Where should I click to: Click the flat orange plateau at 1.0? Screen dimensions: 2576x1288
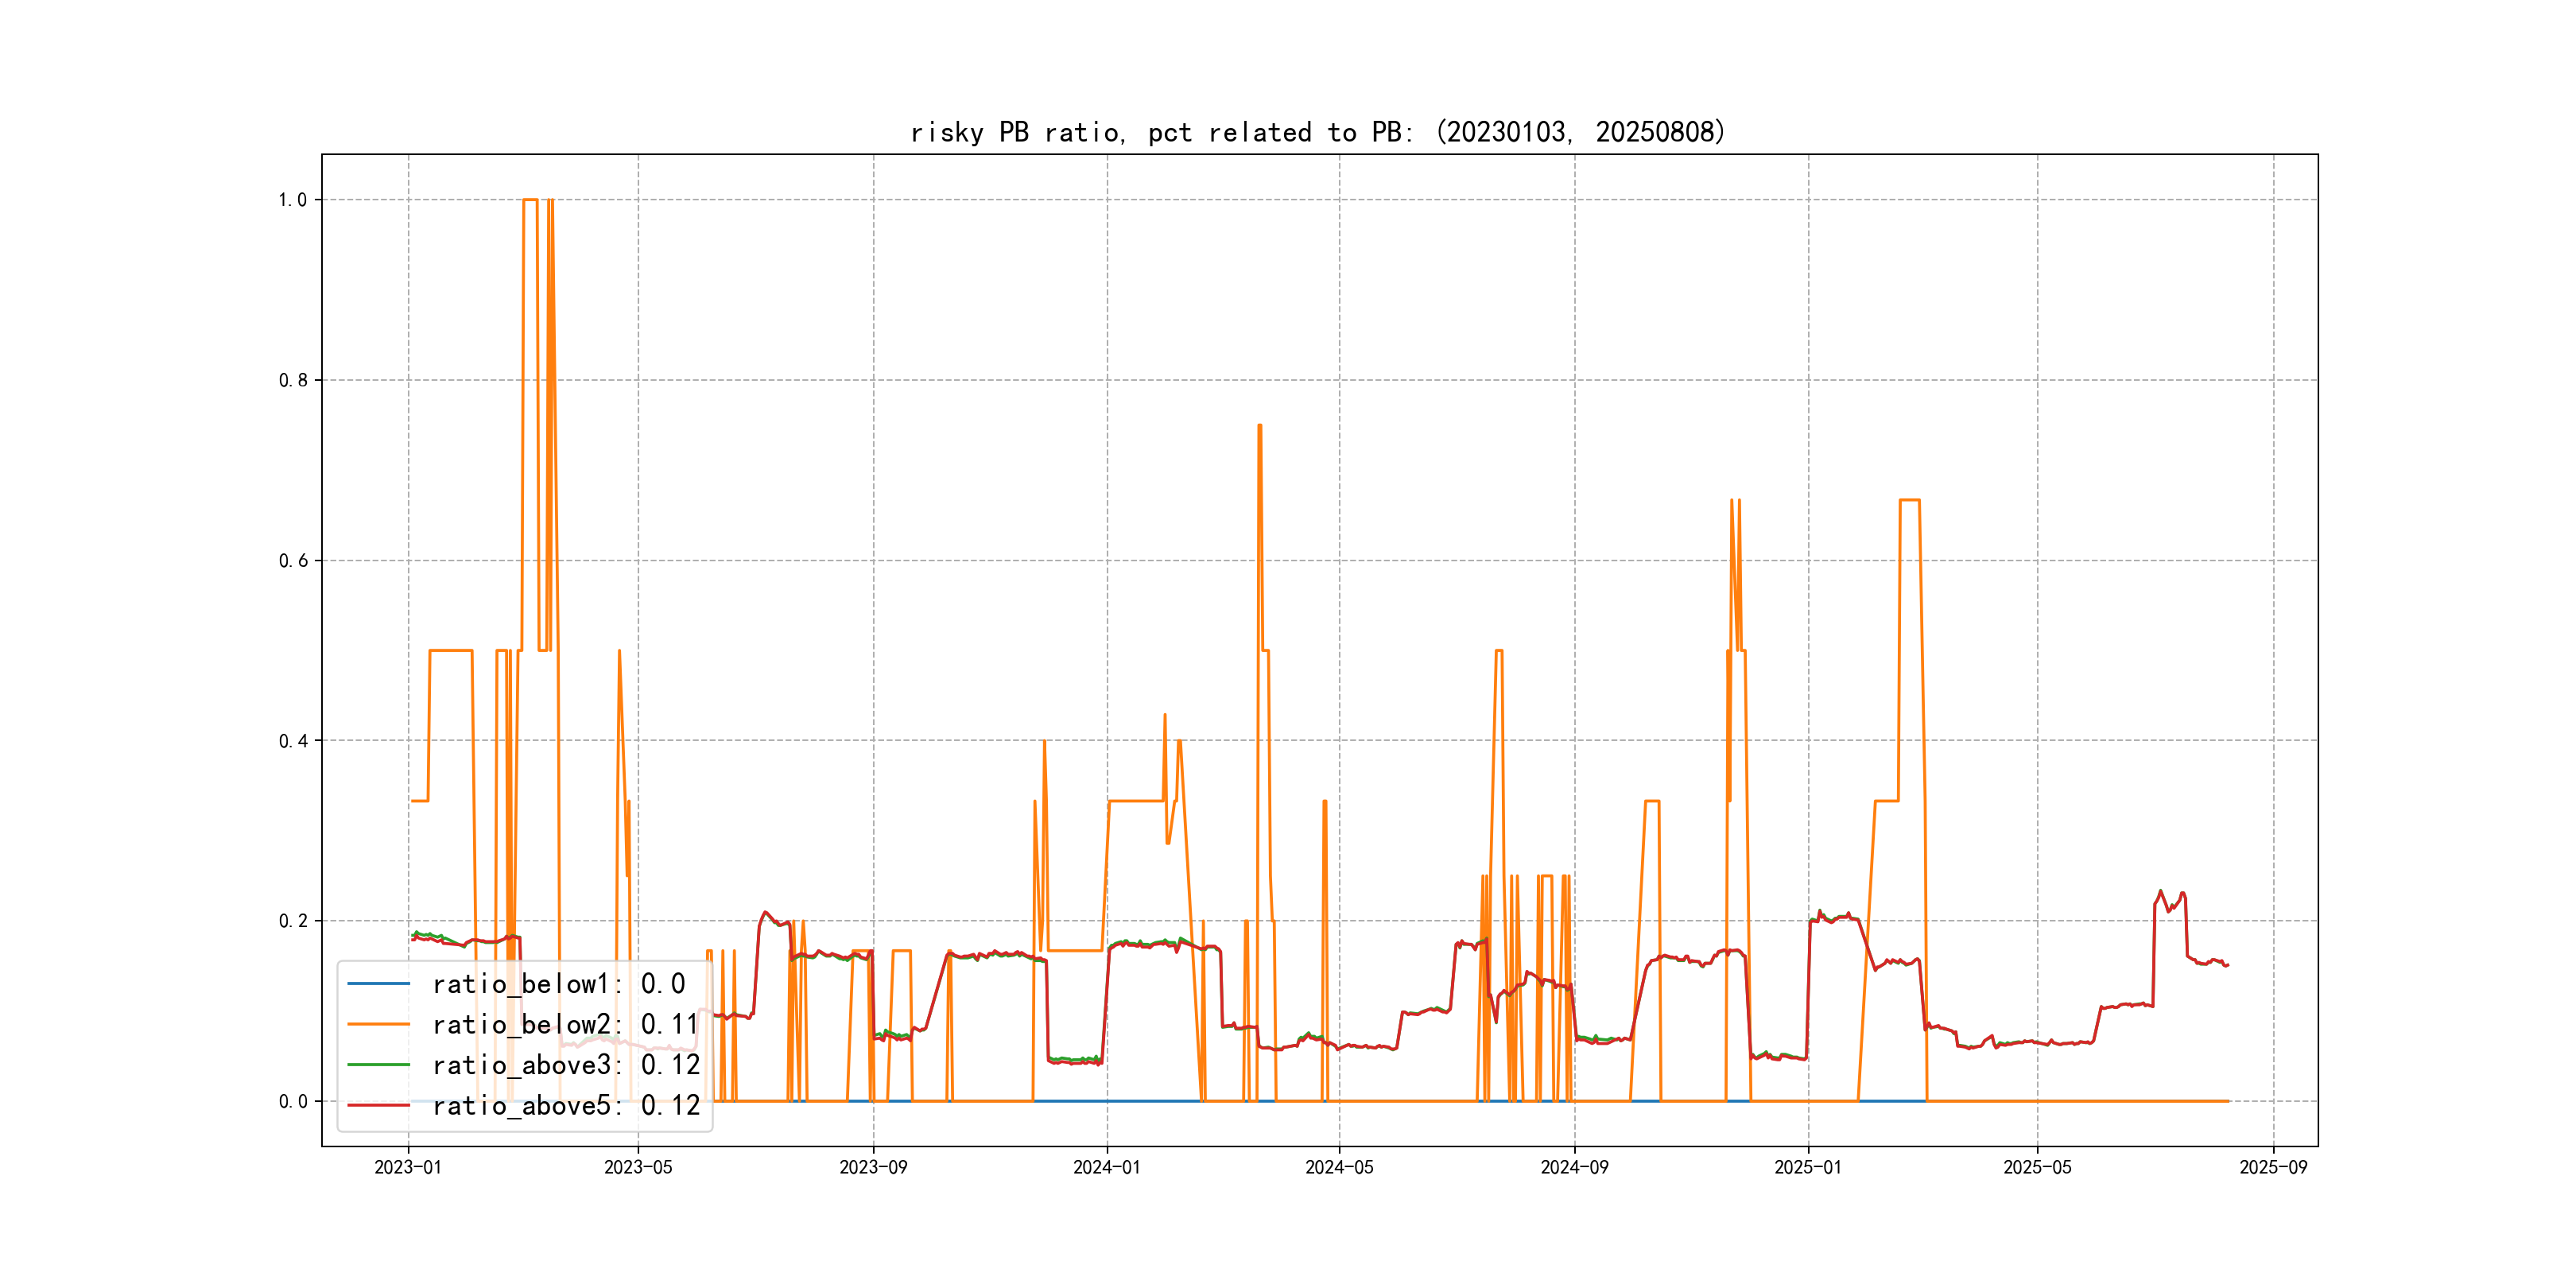(530, 200)
